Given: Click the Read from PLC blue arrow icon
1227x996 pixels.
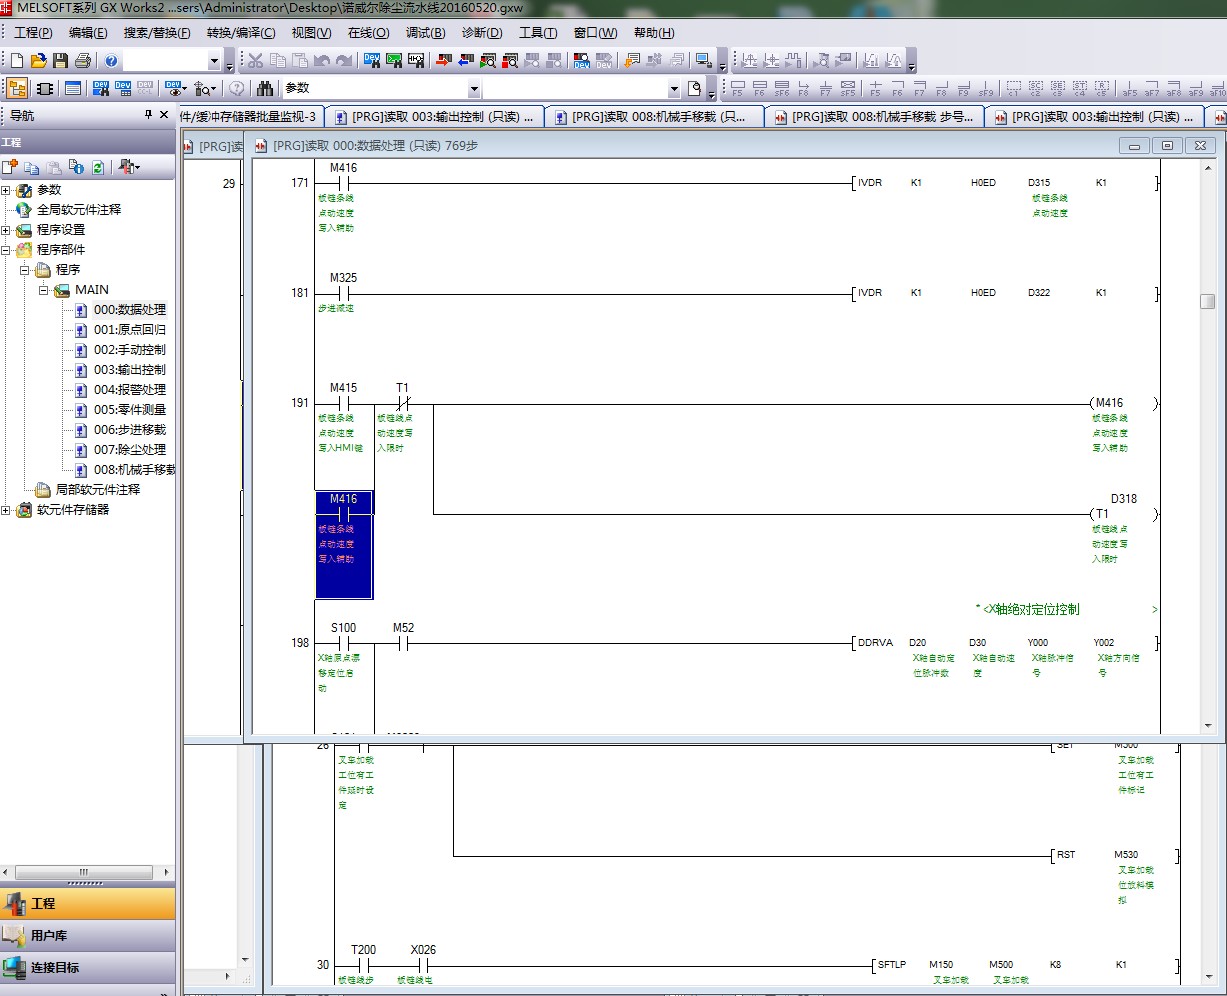Looking at the screenshot, I should pyautogui.click(x=466, y=61).
